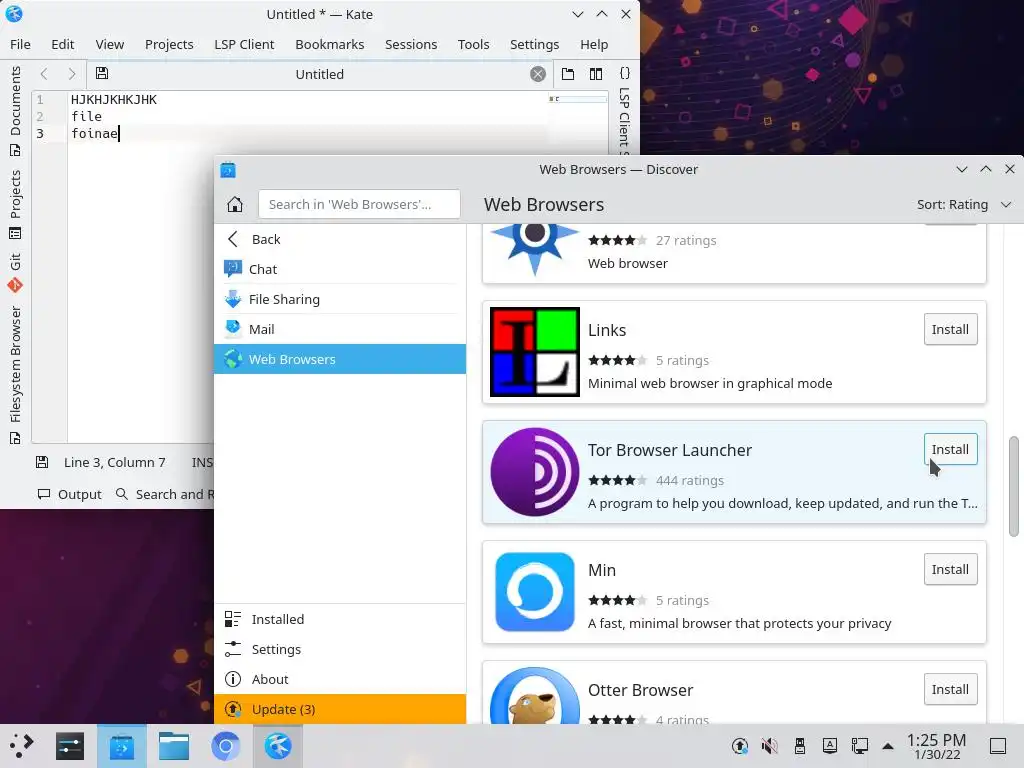Click the Discover home icon
The width and height of the screenshot is (1024, 768).
point(235,204)
